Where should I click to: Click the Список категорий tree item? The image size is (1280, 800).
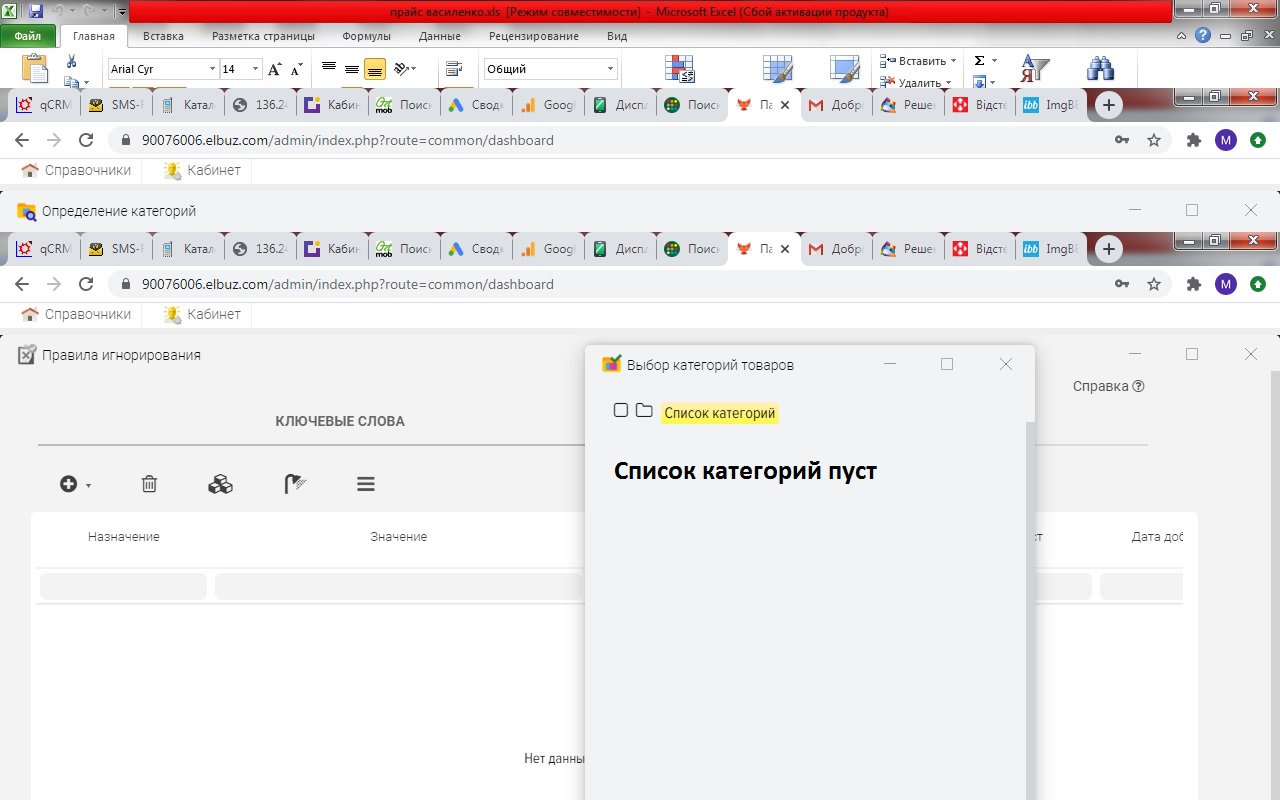click(x=719, y=413)
